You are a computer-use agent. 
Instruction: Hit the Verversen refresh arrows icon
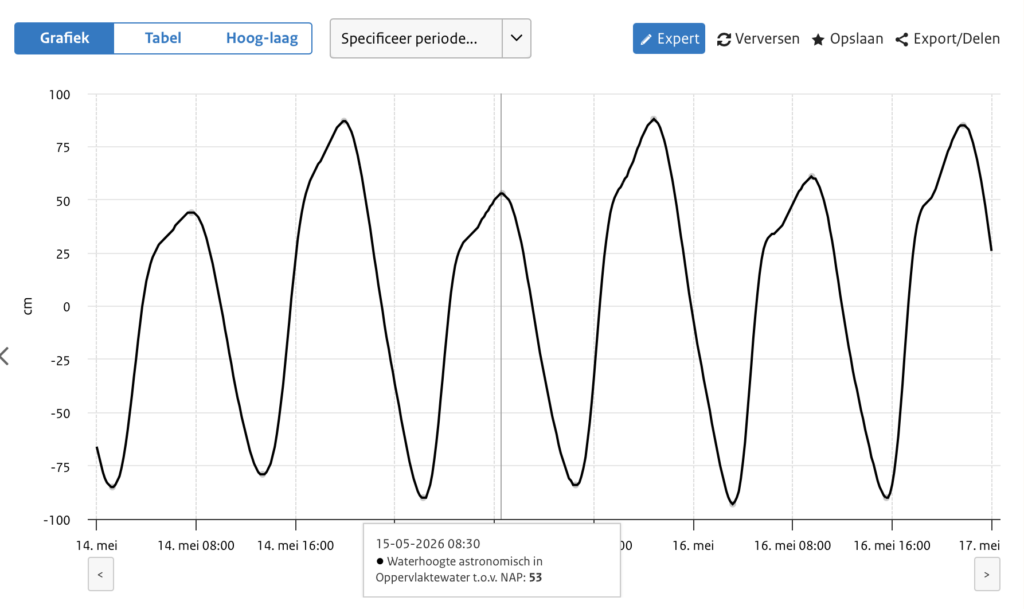tap(724, 40)
